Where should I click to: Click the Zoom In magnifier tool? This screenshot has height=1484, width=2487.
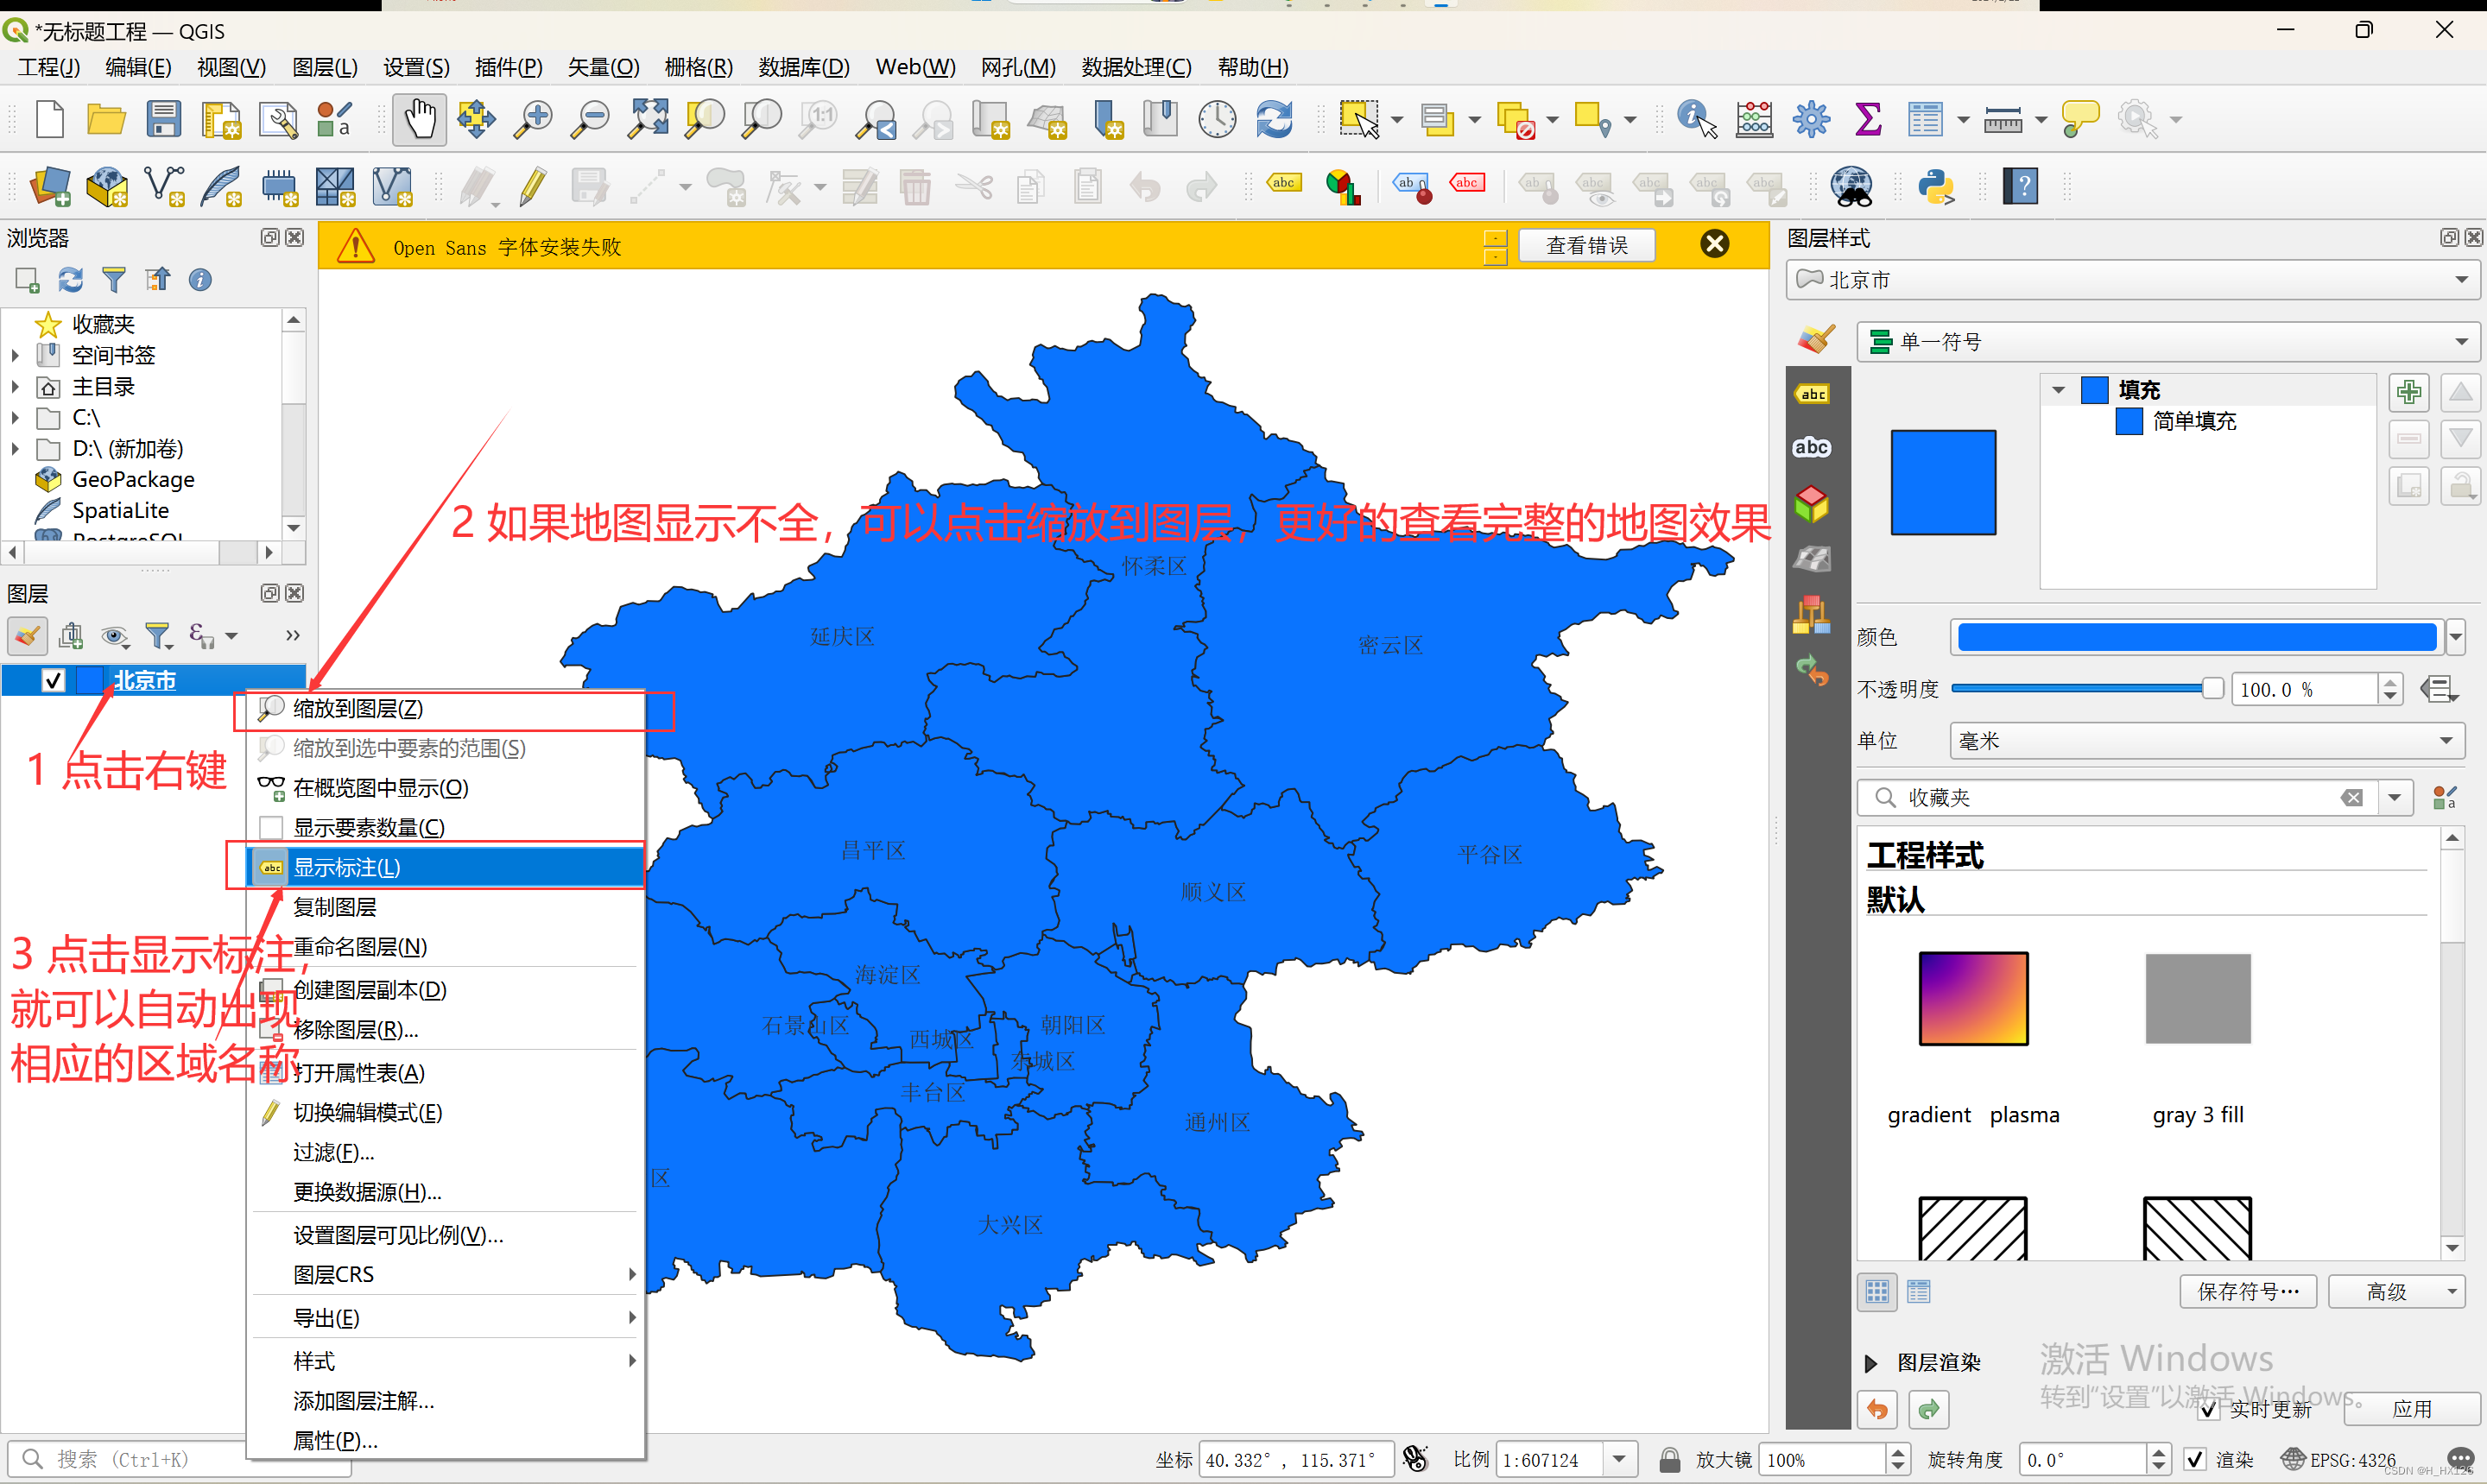click(532, 120)
